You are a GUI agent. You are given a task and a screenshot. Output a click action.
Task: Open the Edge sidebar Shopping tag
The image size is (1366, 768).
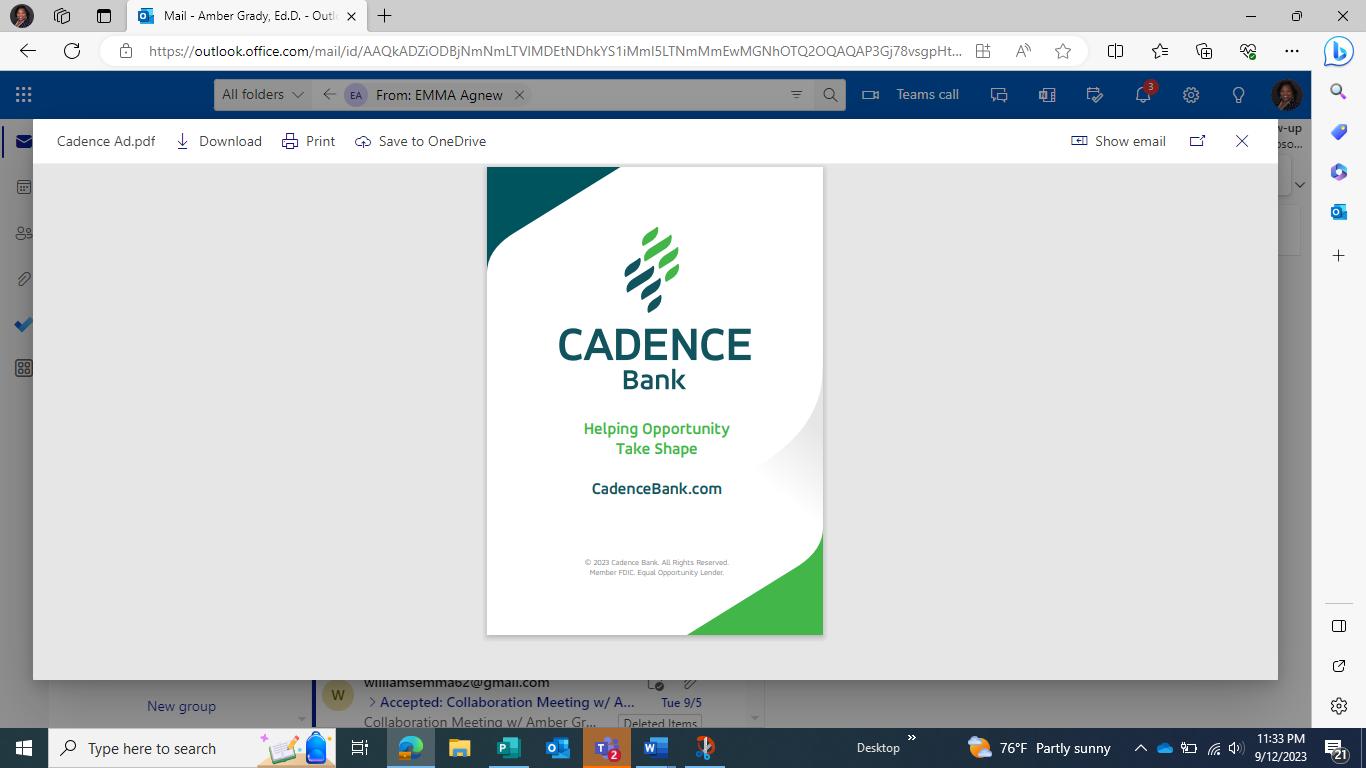point(1338,132)
